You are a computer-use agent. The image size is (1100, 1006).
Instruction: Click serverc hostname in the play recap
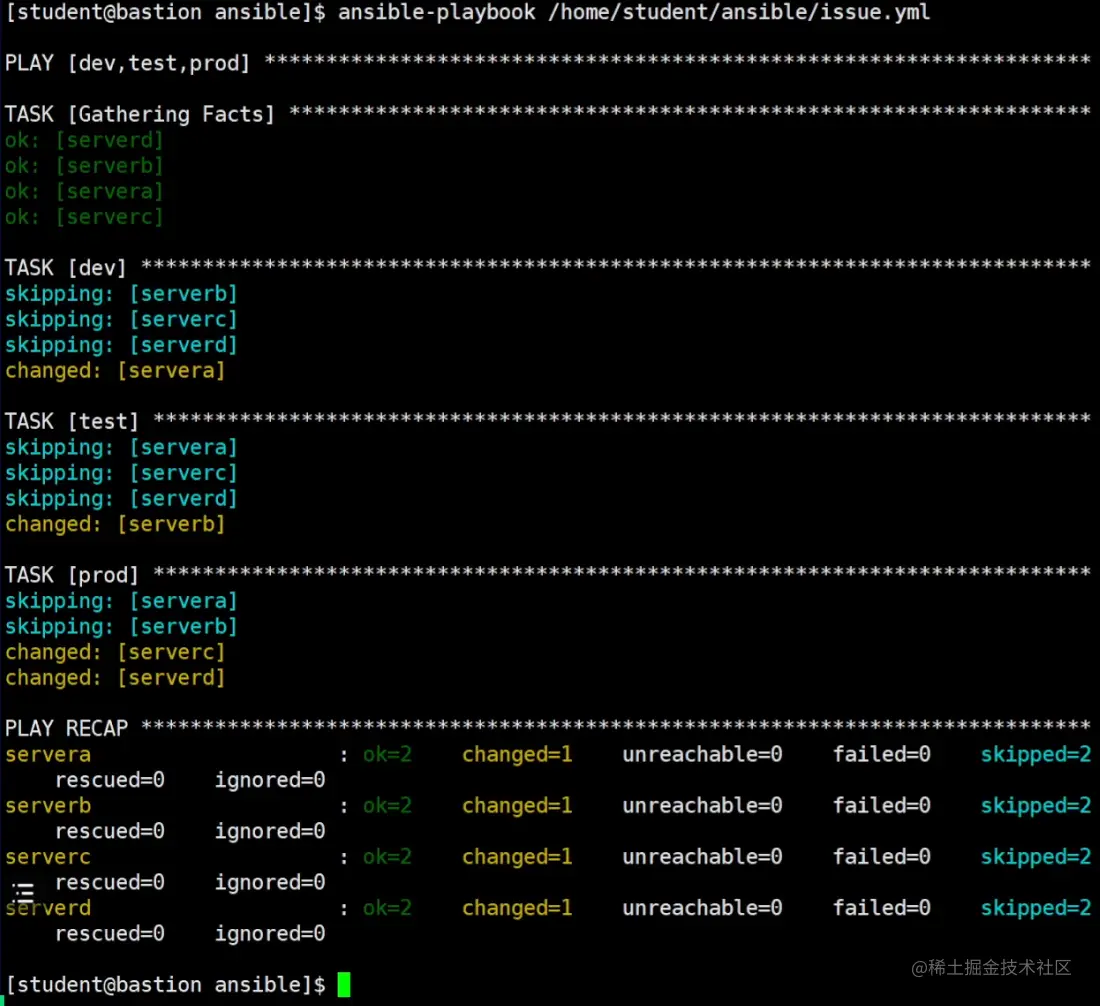pyautogui.click(x=48, y=857)
